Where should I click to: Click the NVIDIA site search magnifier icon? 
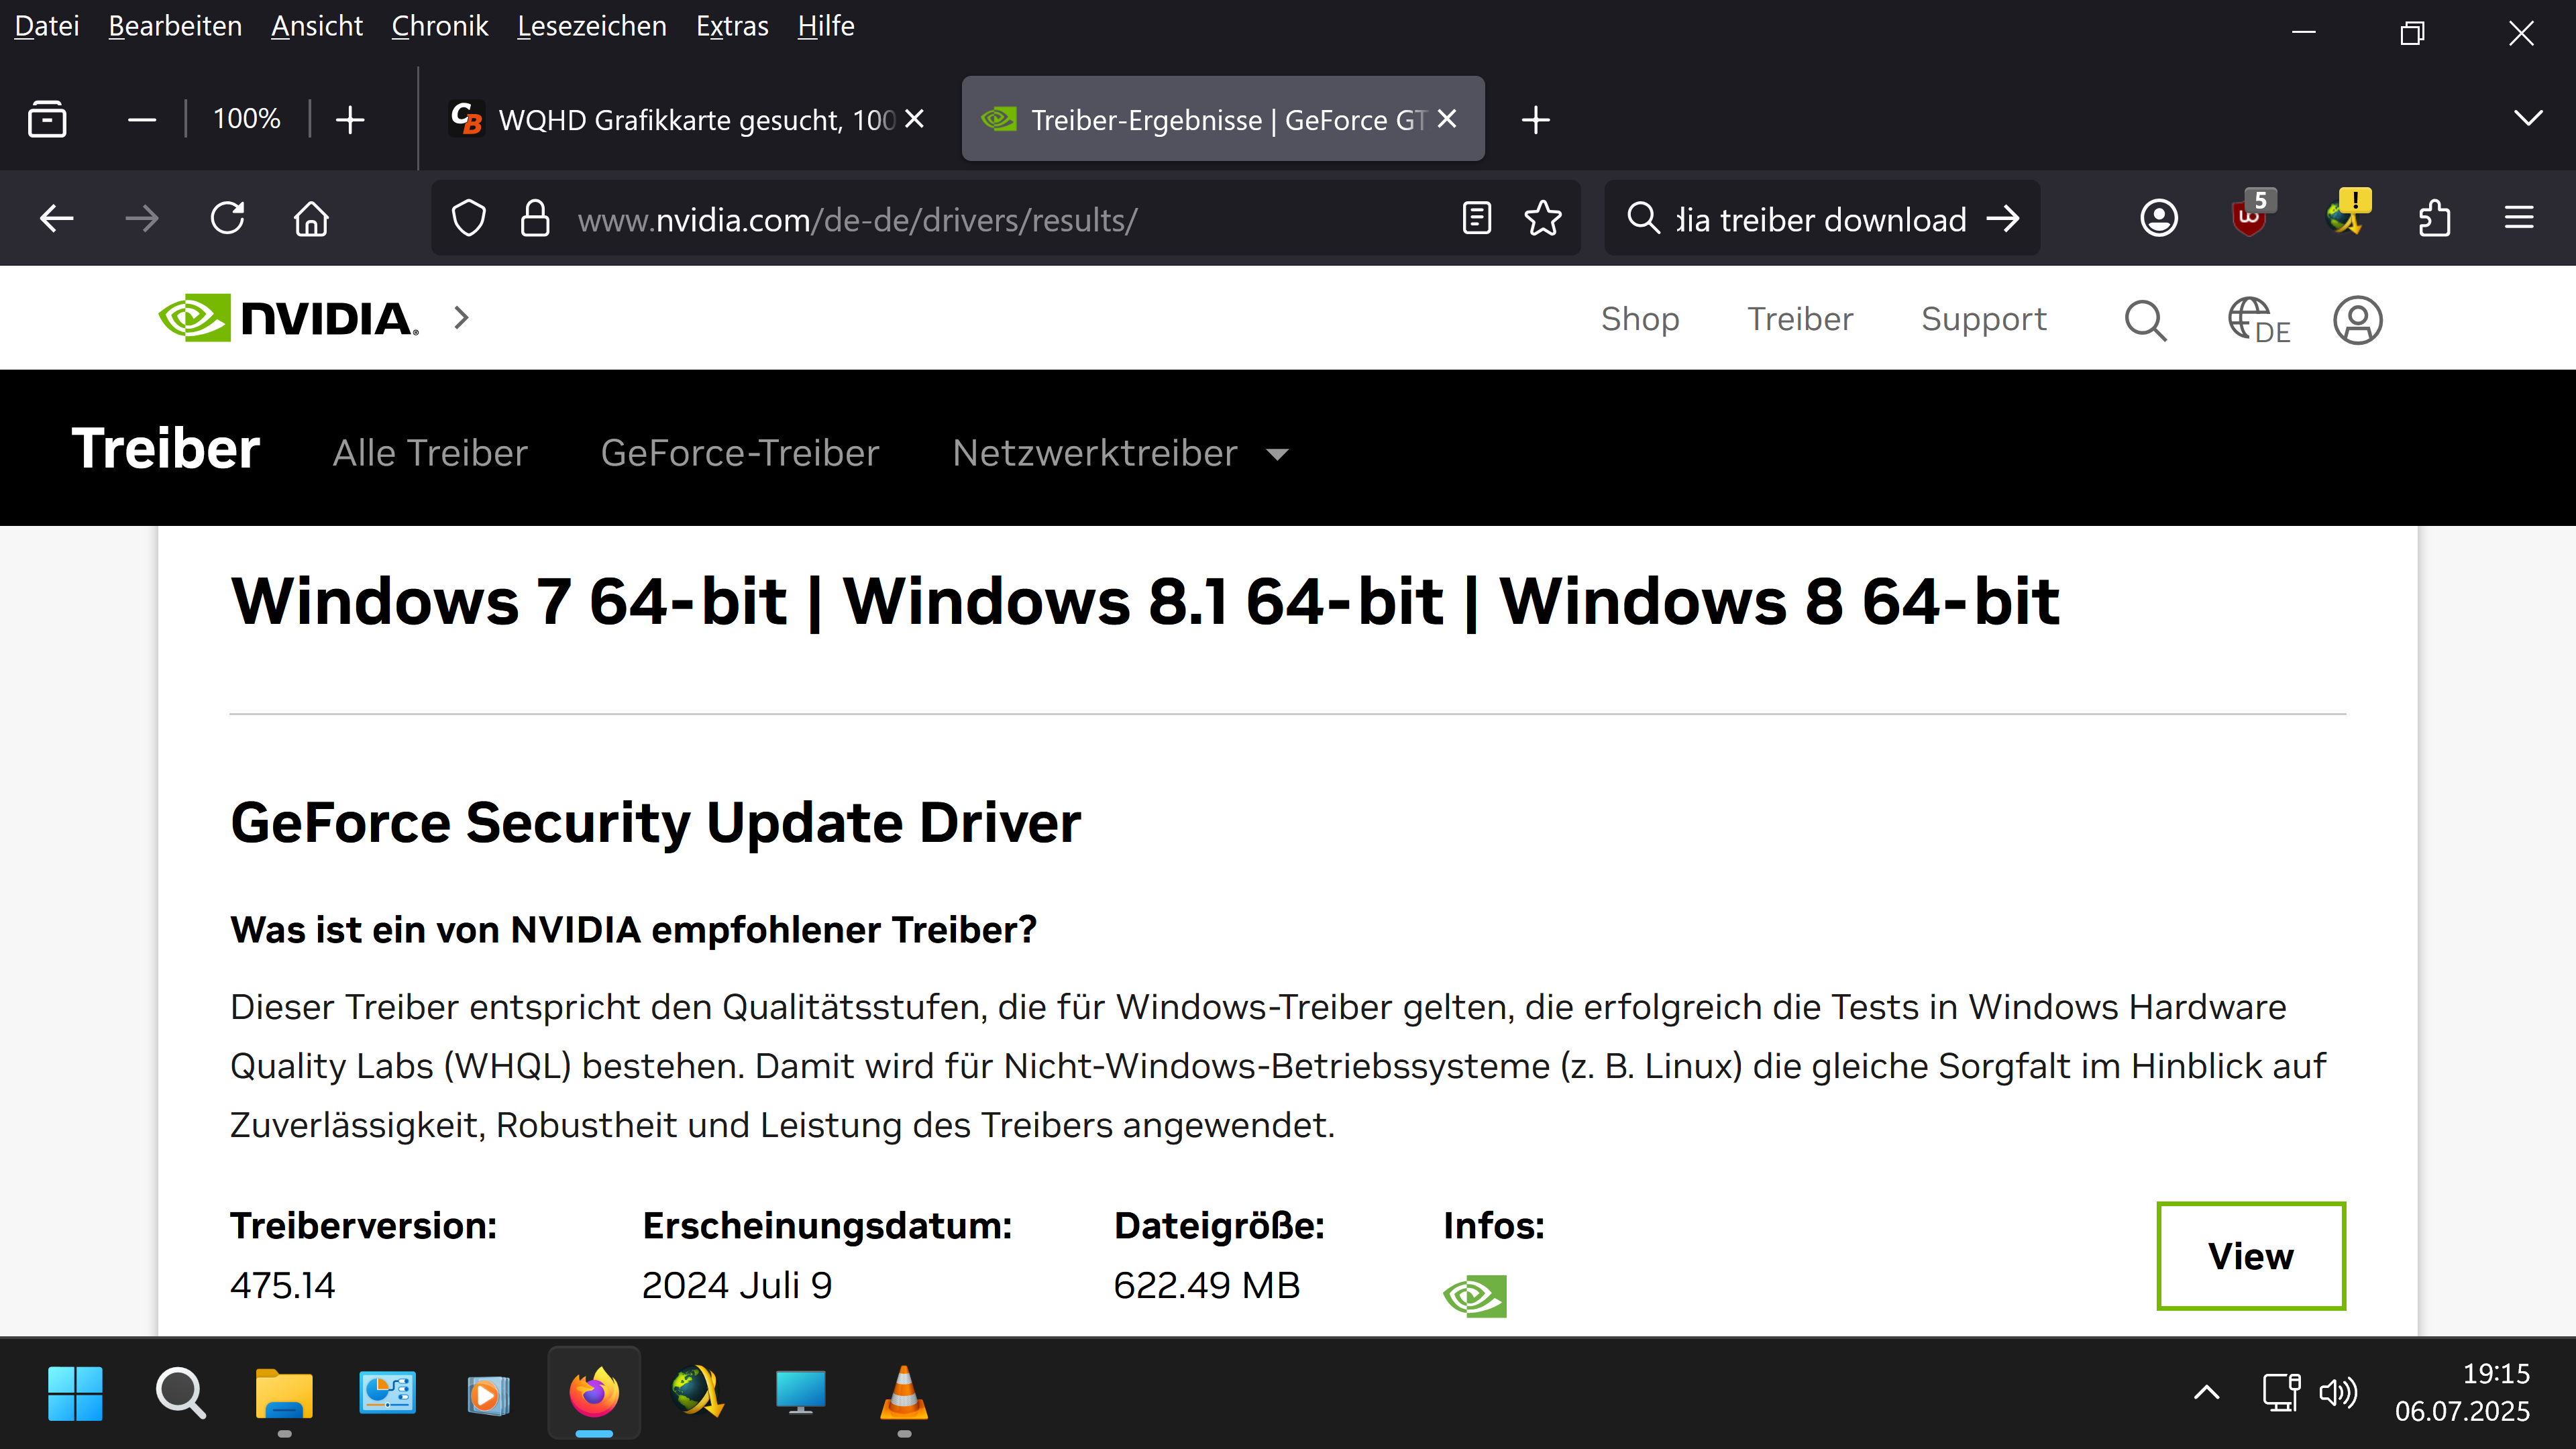[2145, 320]
